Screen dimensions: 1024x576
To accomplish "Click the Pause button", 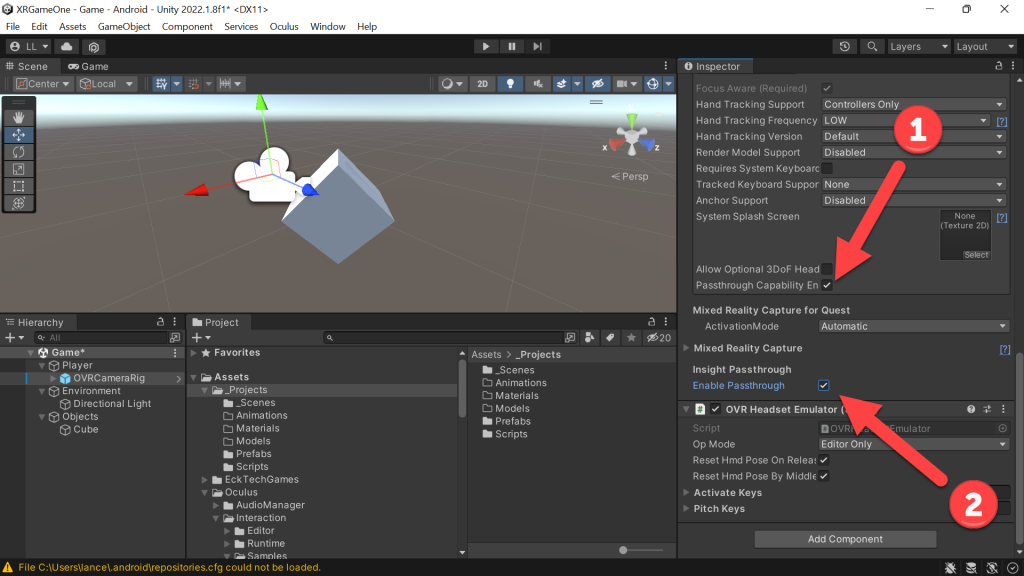I will pos(511,46).
